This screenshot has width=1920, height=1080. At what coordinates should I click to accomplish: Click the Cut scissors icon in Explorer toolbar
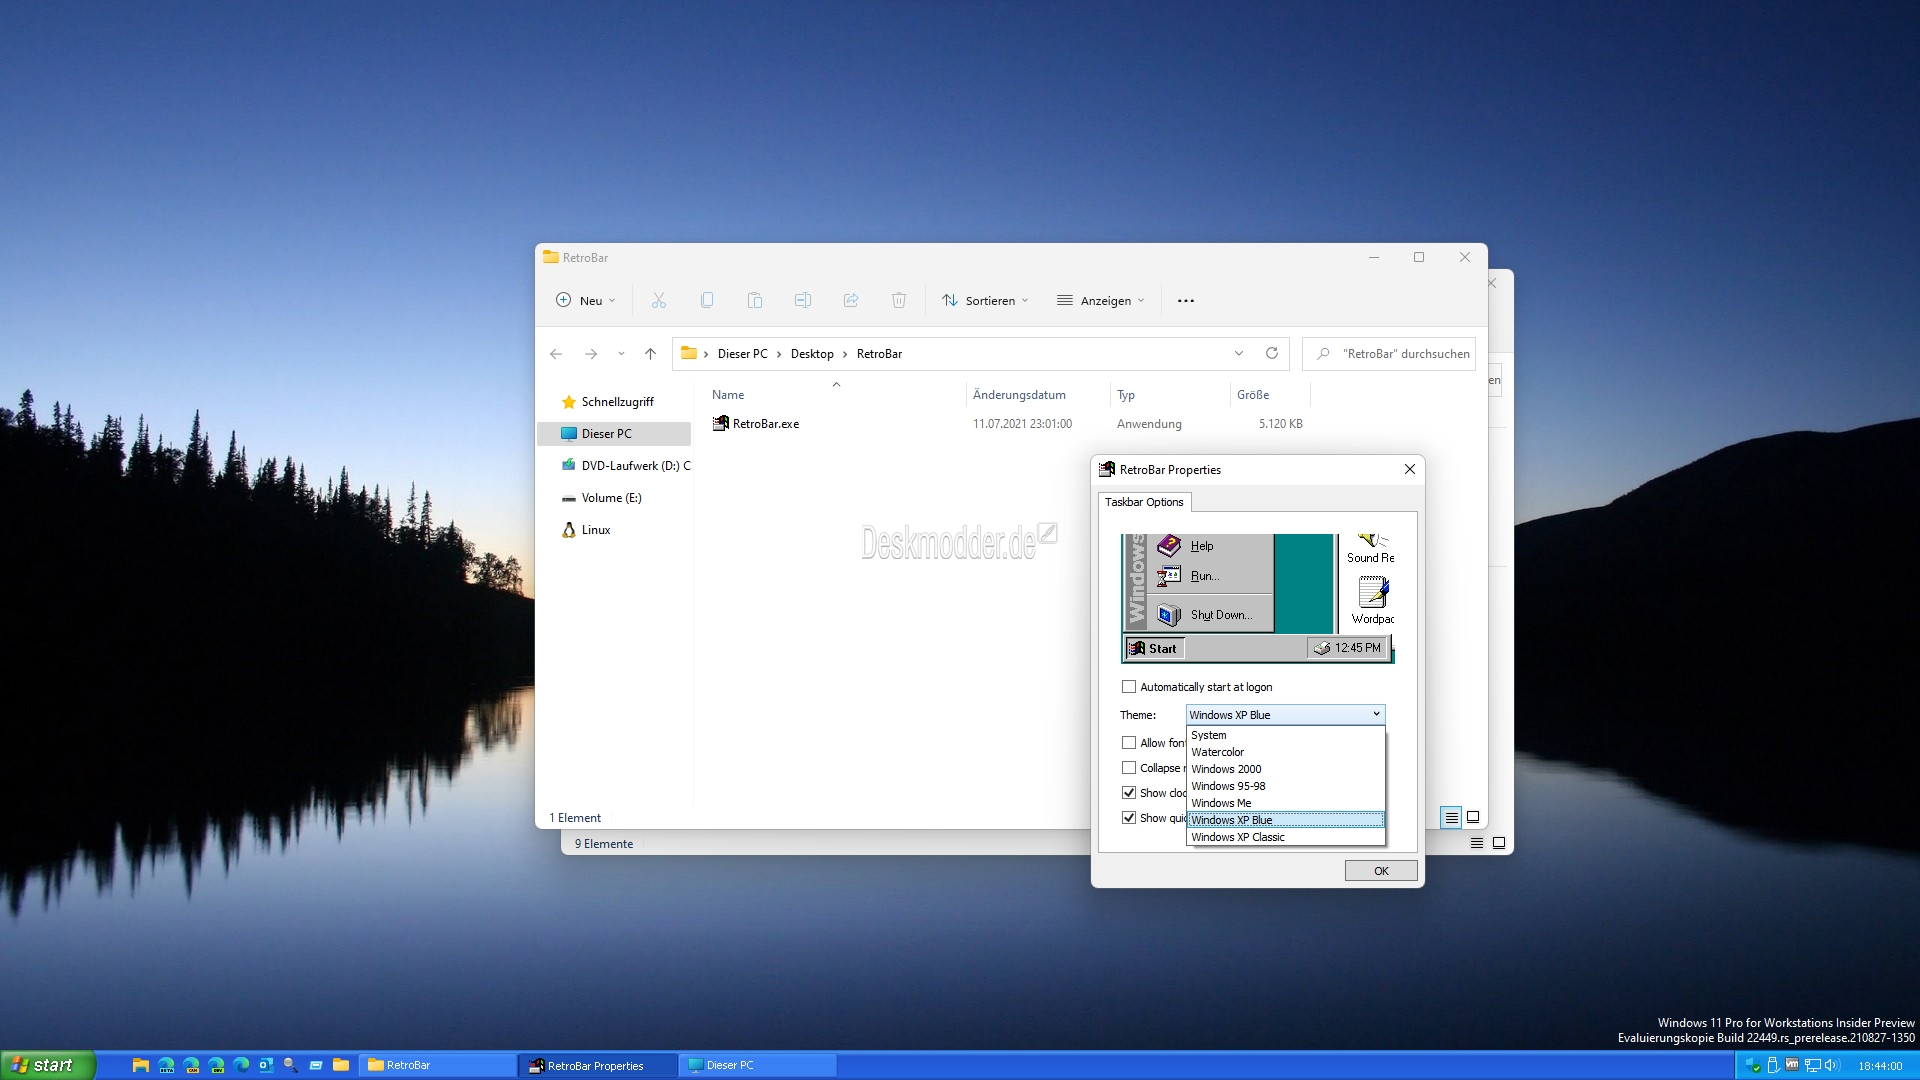point(658,300)
